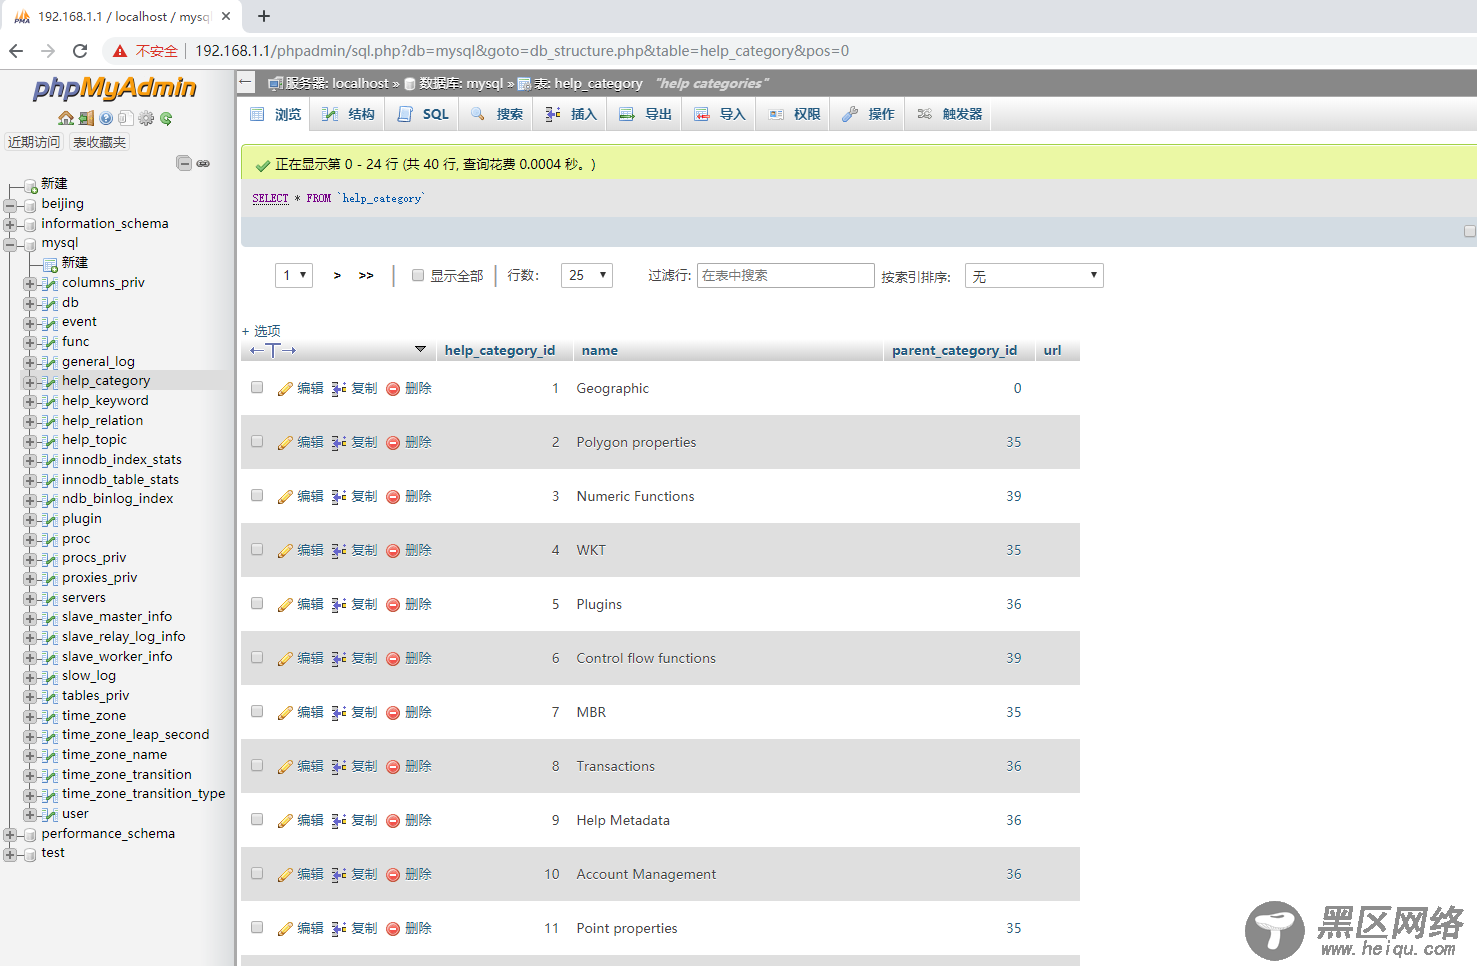Open the page number dropdown

pos(294,275)
